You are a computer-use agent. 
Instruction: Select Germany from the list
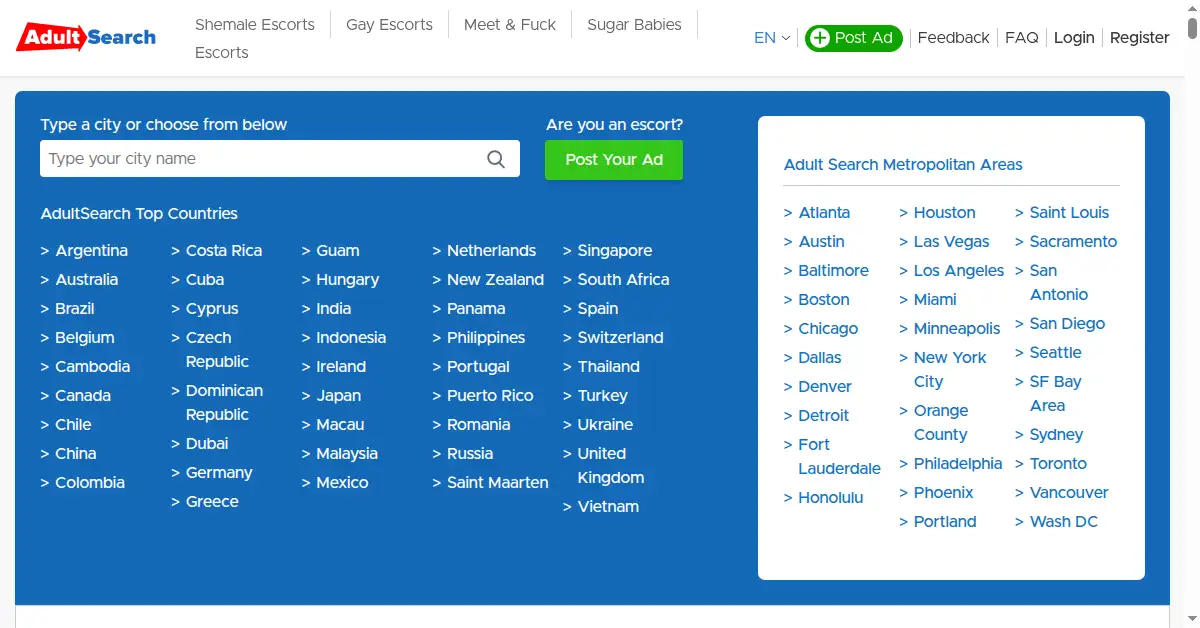pos(219,473)
